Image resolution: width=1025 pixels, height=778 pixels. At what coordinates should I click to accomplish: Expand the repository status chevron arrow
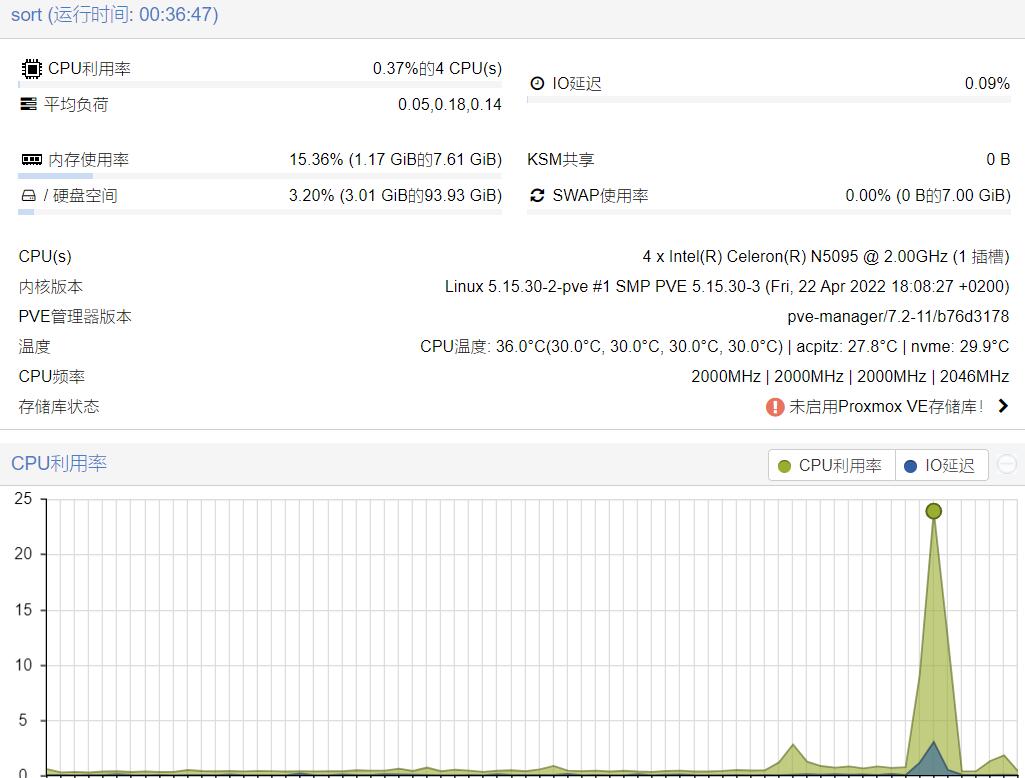tap(1003, 406)
